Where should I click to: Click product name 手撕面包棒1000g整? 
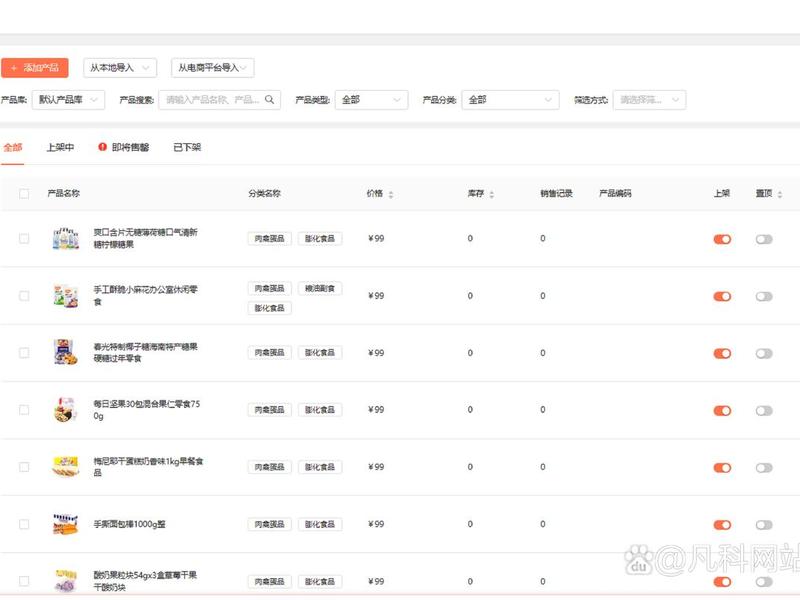click(129, 524)
